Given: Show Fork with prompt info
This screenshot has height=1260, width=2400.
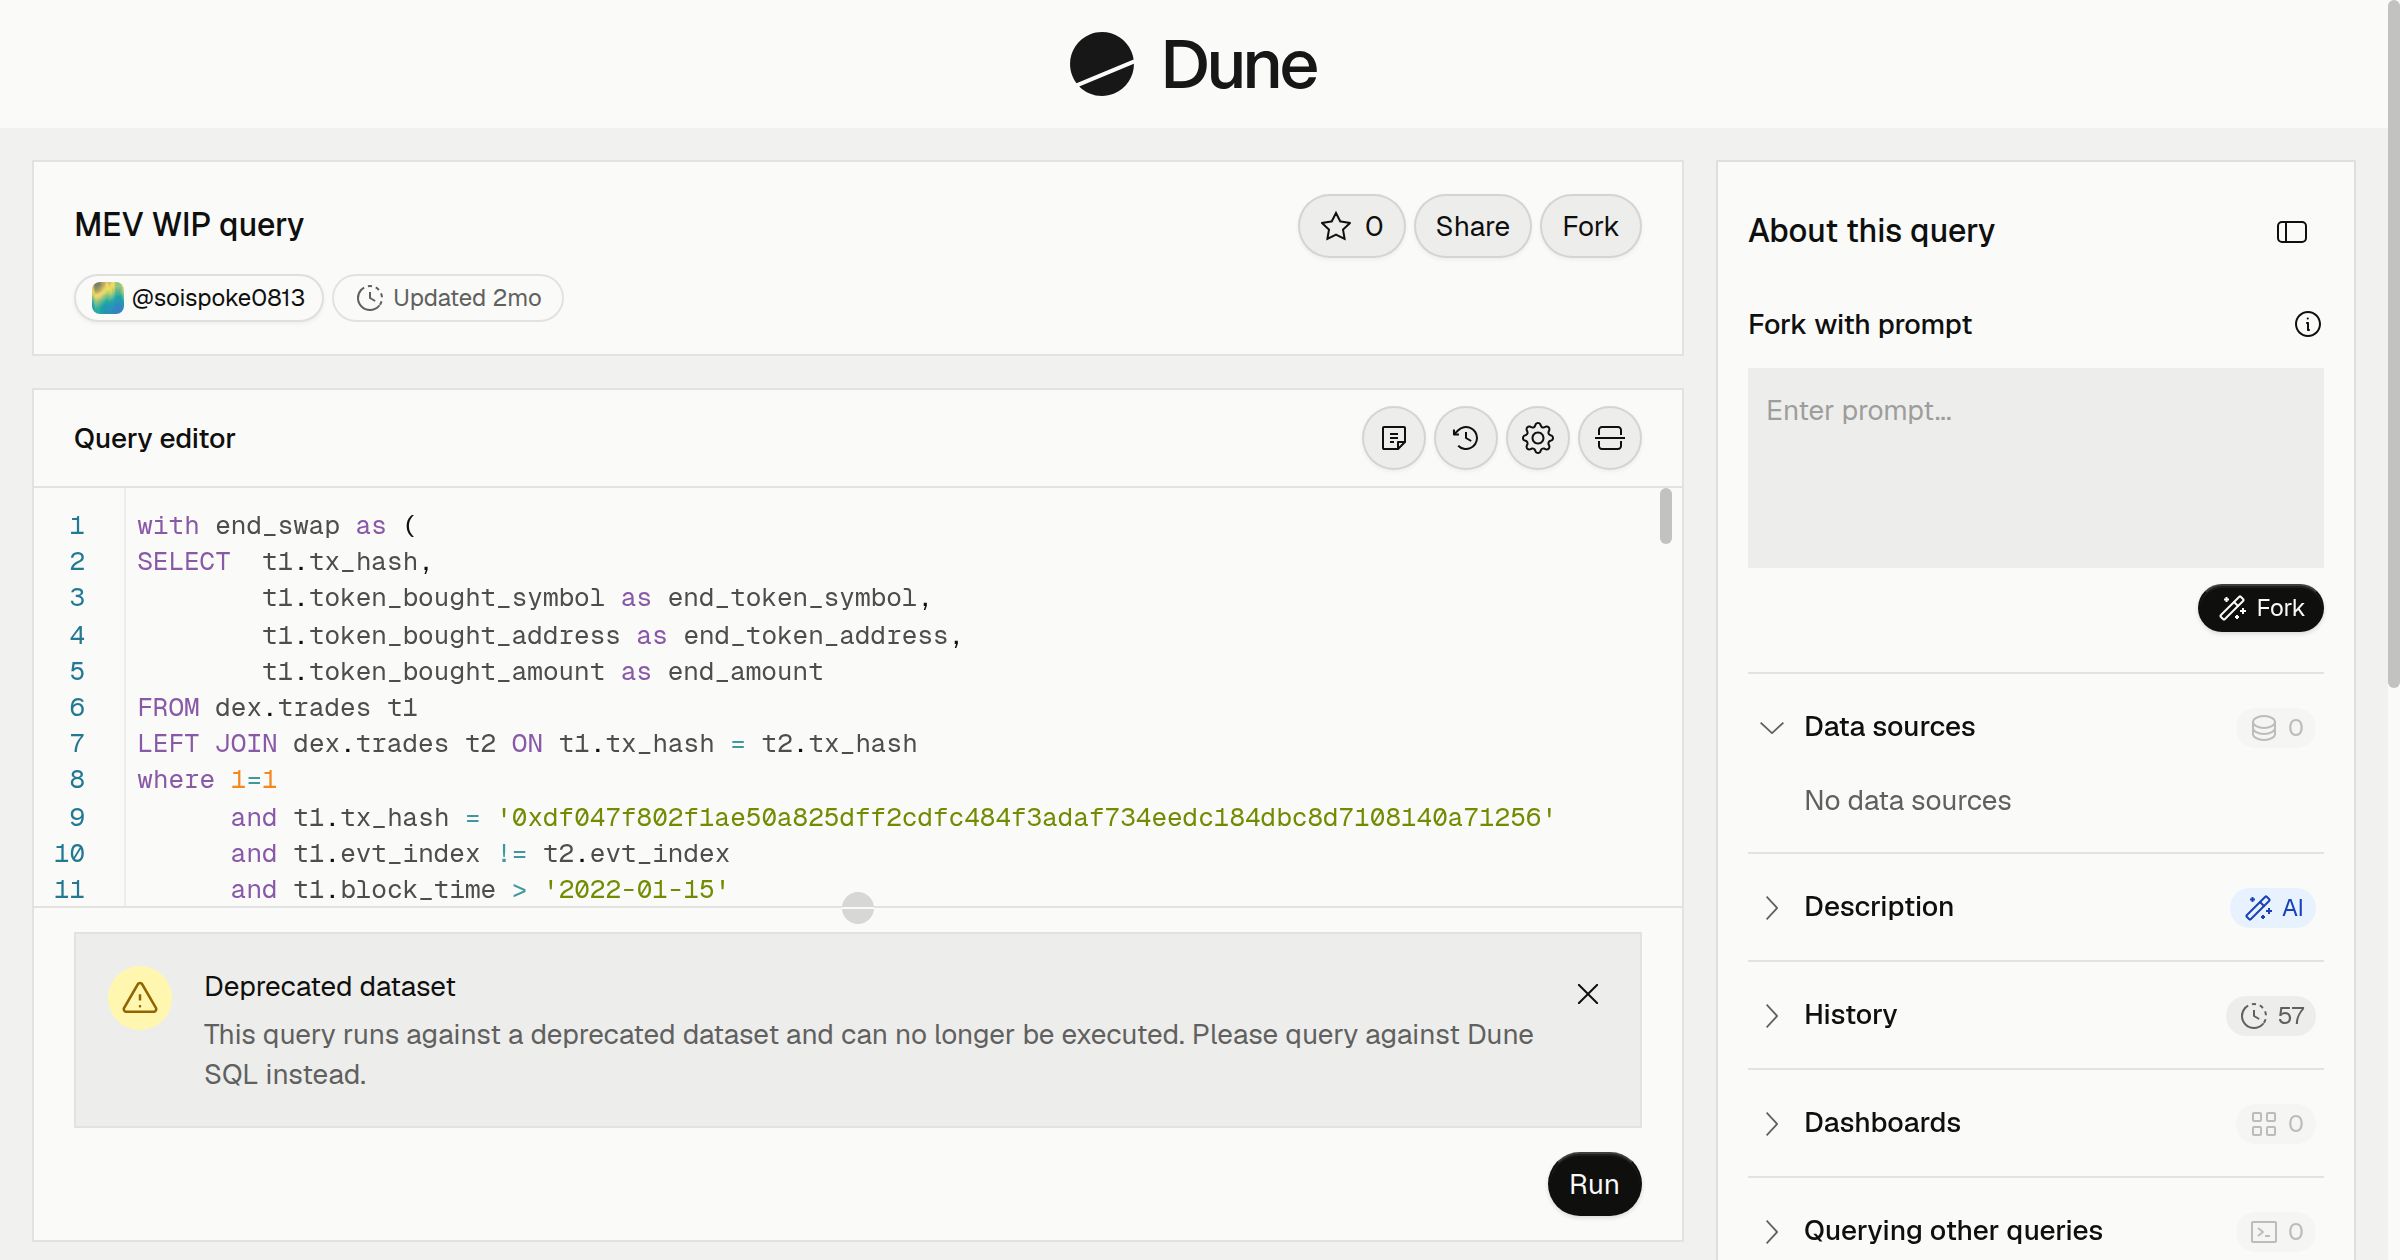Looking at the screenshot, I should click(x=2307, y=324).
